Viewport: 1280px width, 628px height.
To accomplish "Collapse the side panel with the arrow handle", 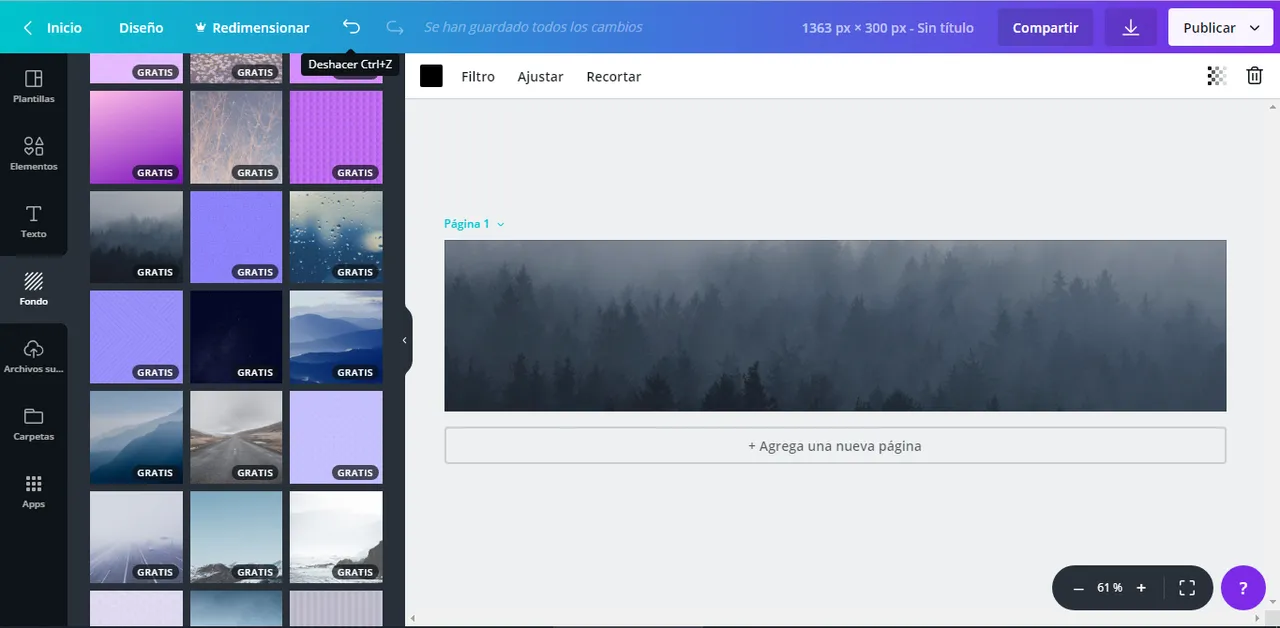I will pyautogui.click(x=405, y=340).
